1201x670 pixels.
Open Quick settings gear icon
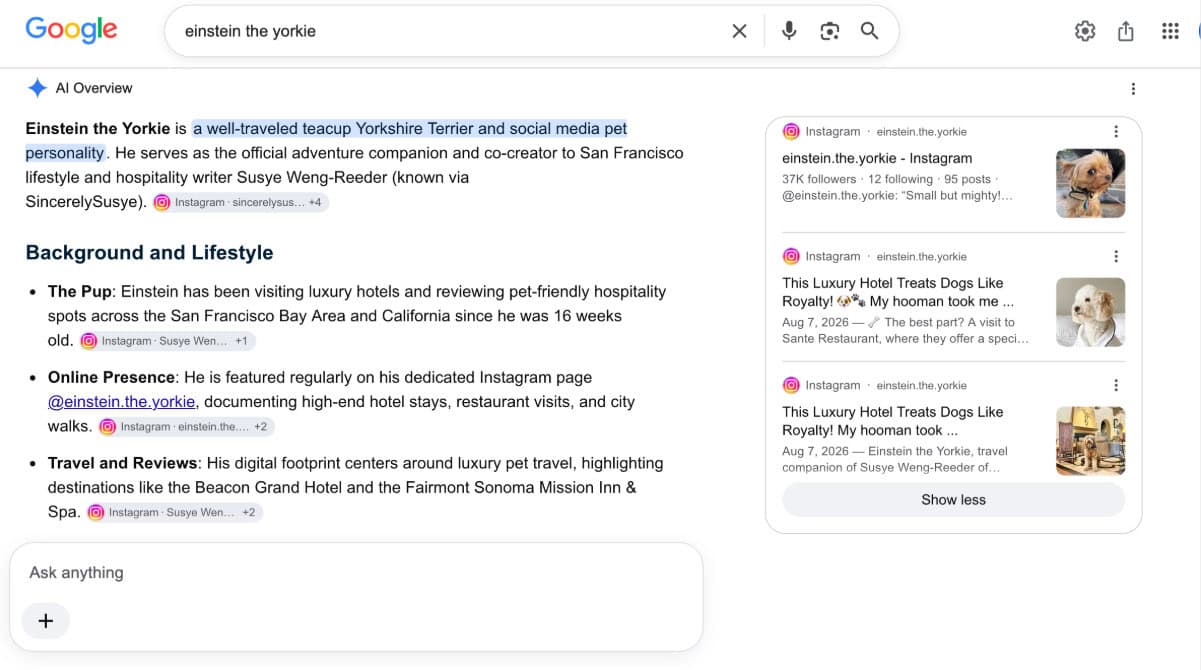1085,31
